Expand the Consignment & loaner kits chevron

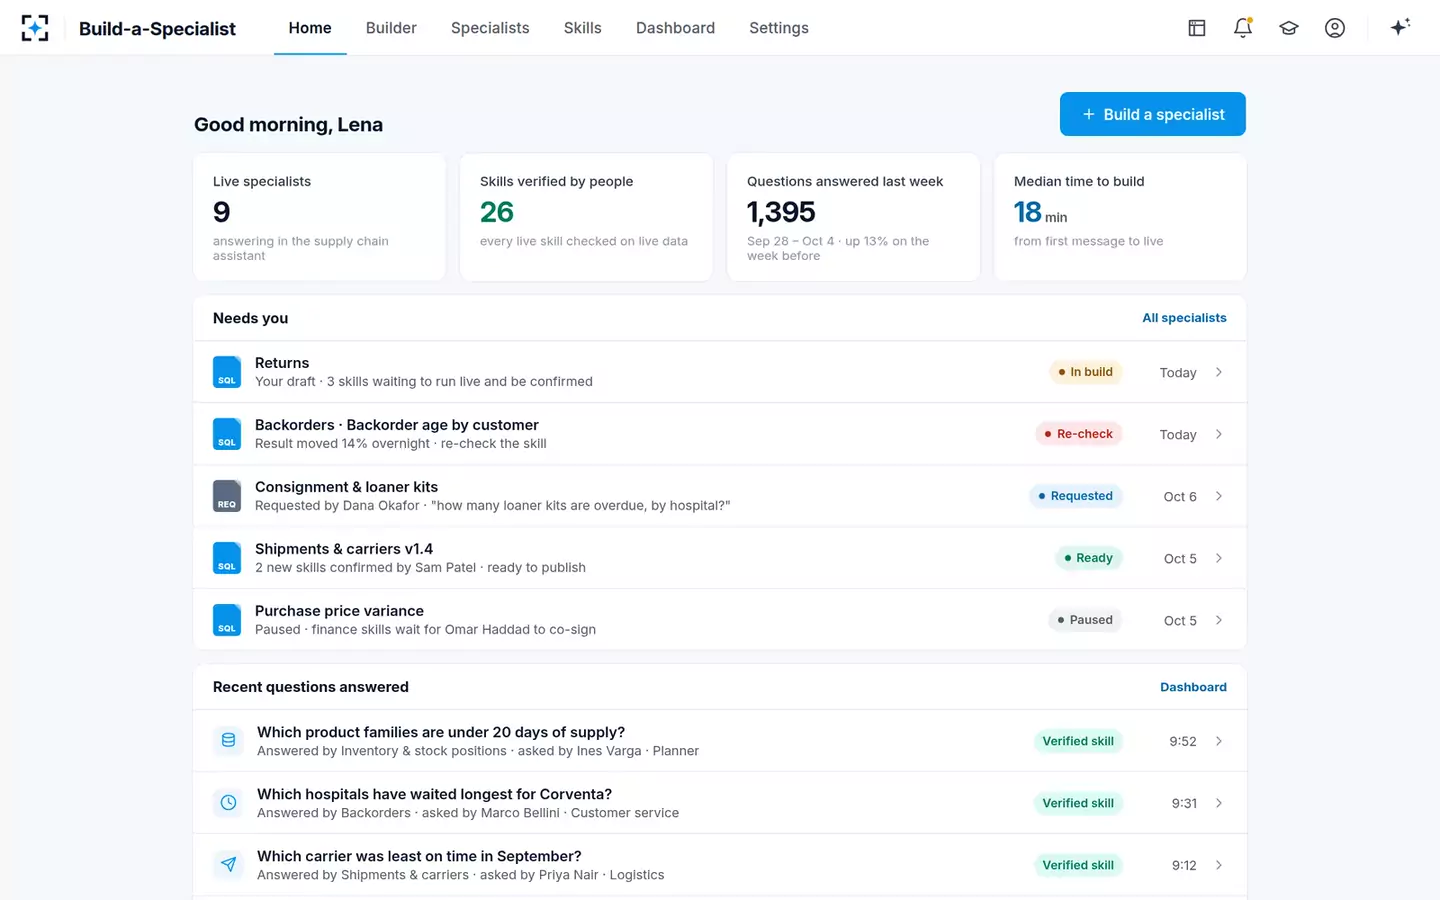click(1219, 496)
